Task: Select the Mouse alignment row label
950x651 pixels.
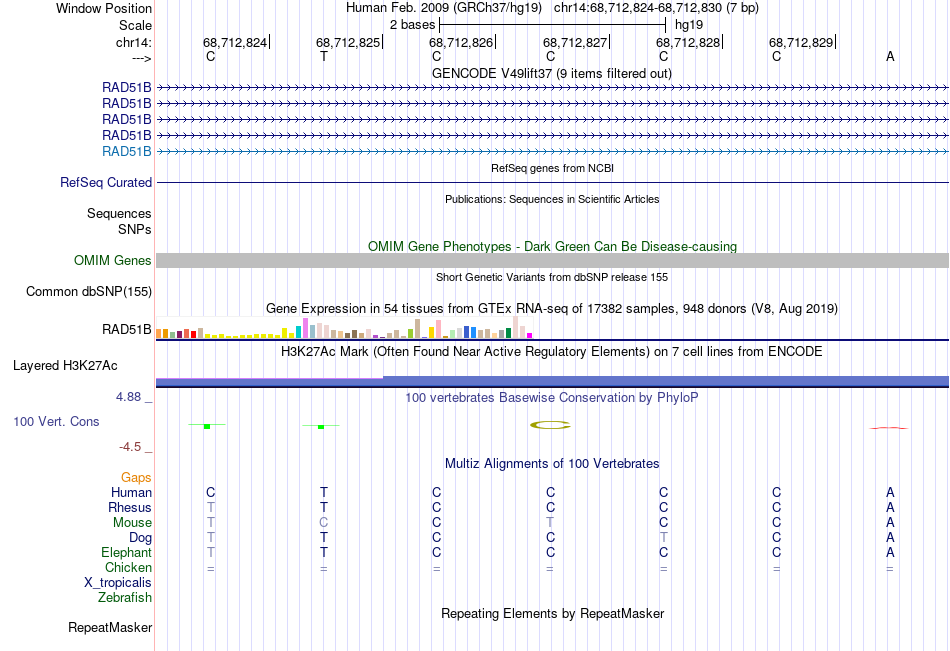Action: pos(132,522)
